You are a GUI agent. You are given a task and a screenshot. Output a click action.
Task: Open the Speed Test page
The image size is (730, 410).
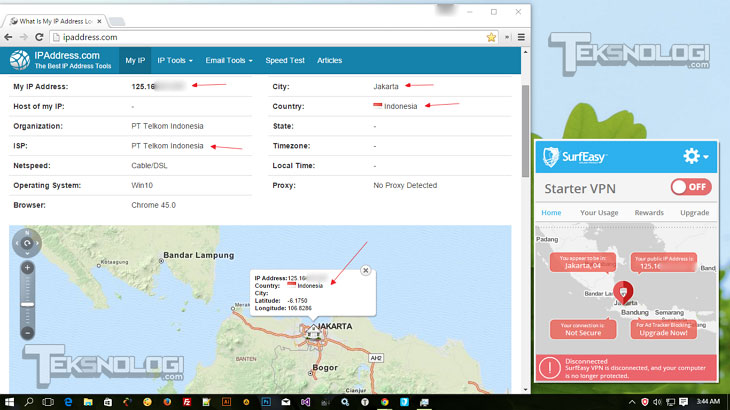click(285, 60)
